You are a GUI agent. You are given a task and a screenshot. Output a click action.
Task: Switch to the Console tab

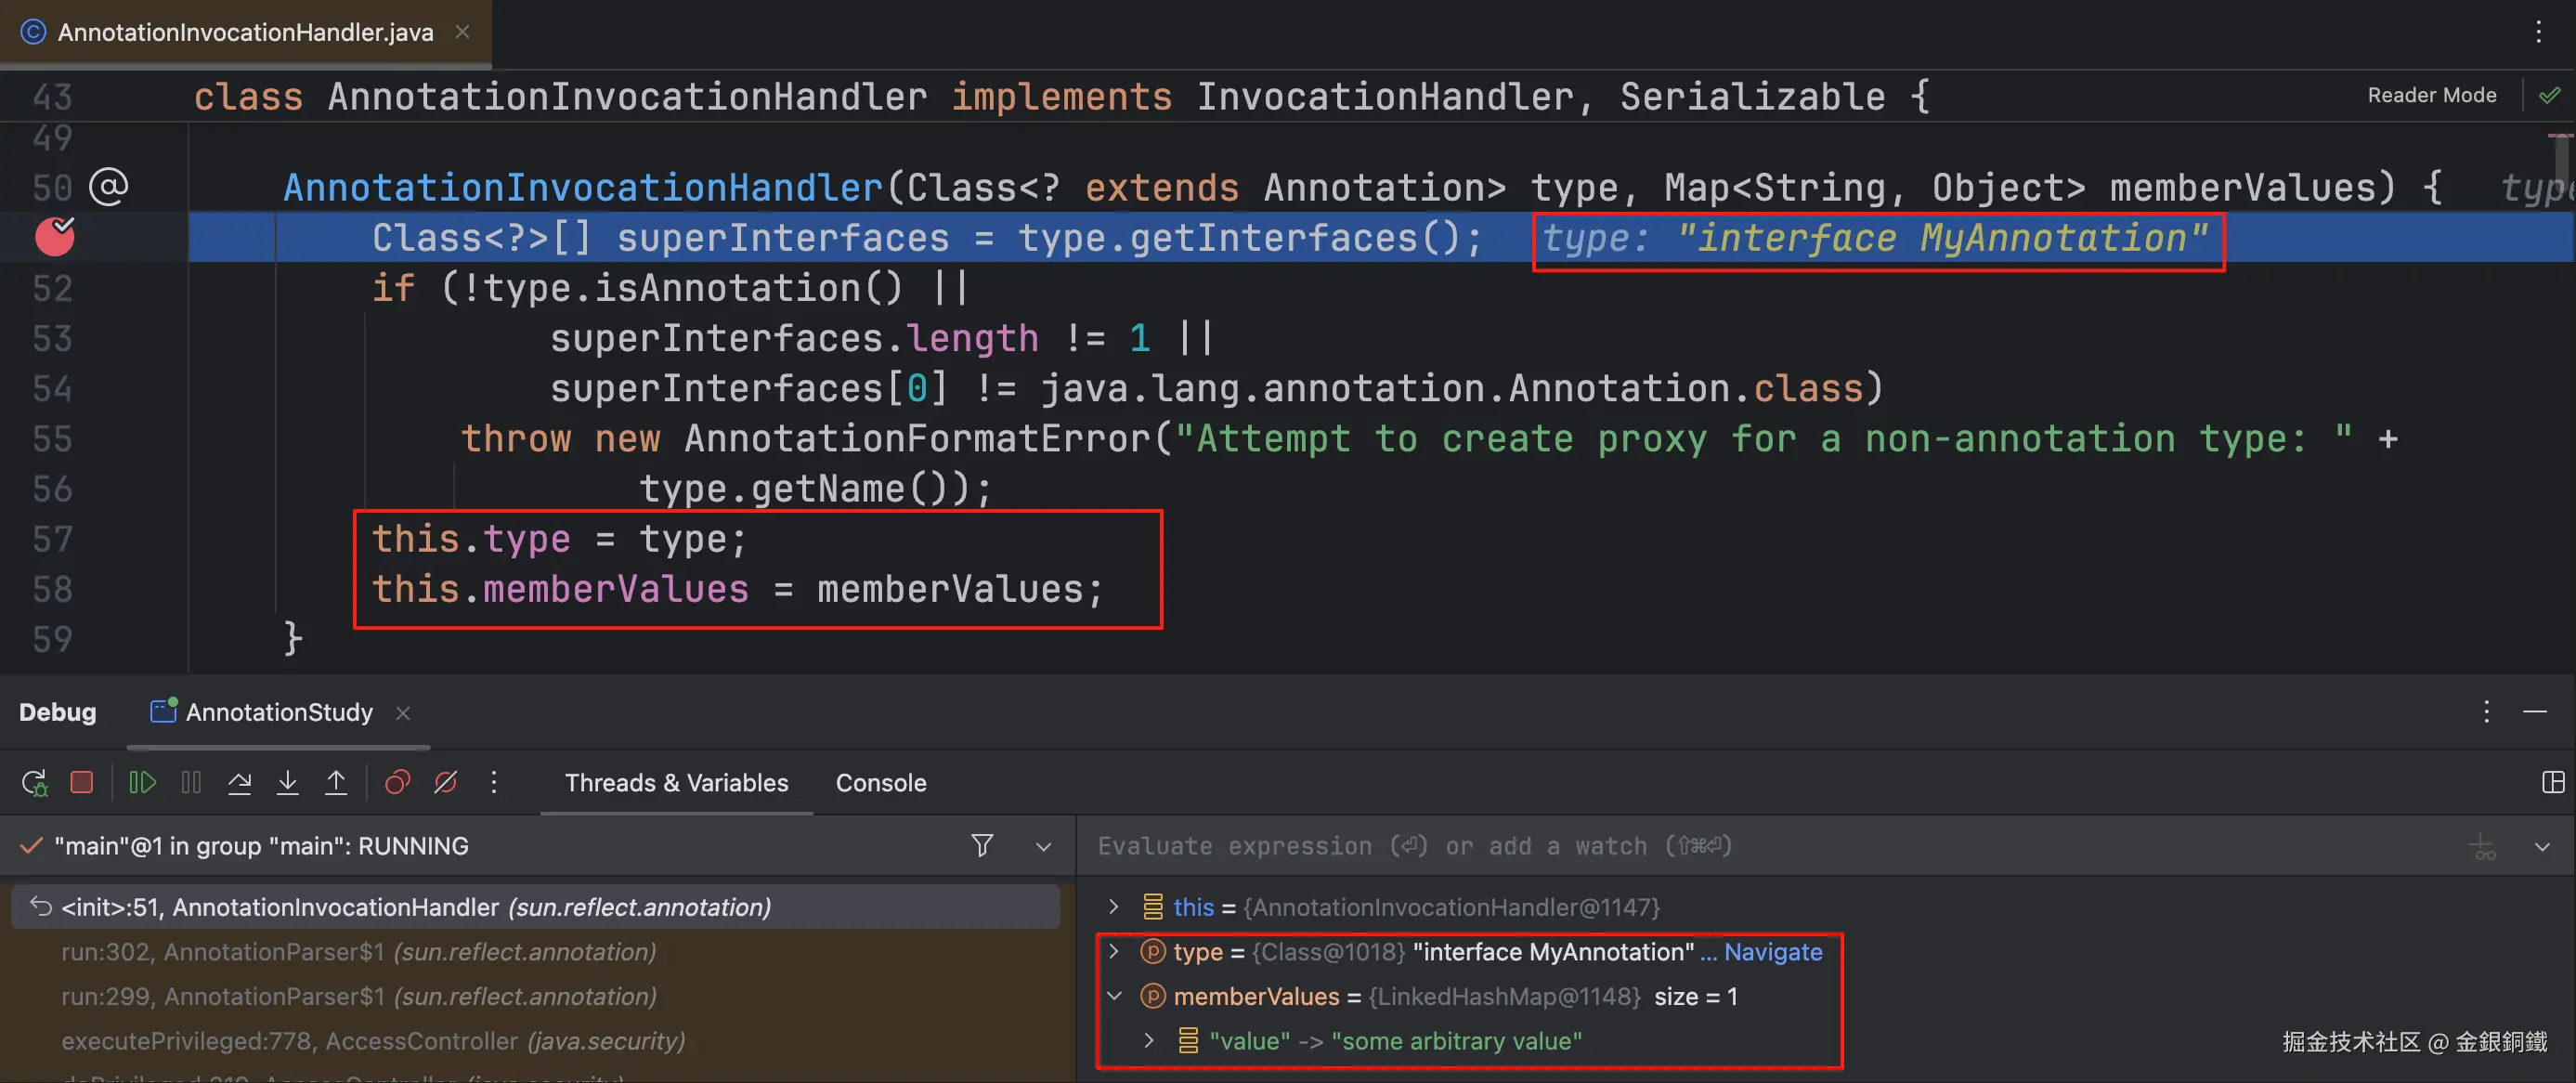pyautogui.click(x=881, y=783)
